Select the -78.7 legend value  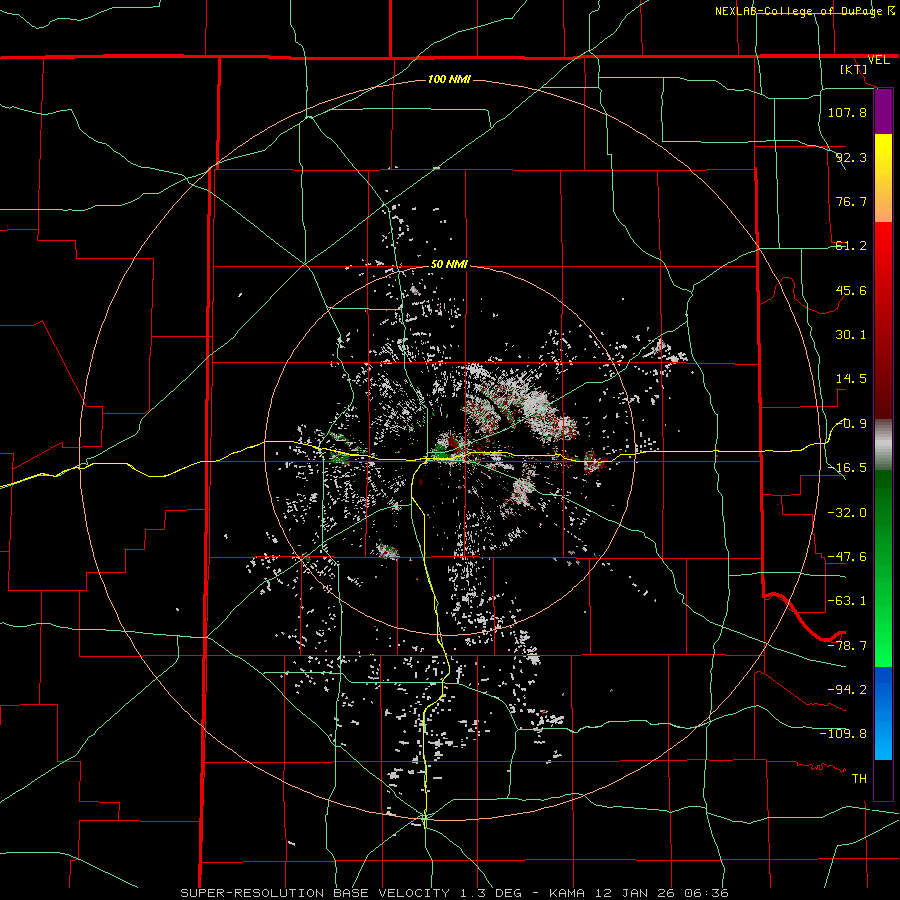(x=847, y=646)
